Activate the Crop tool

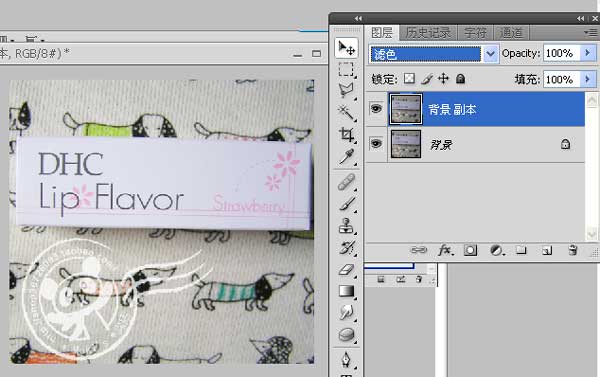(x=346, y=134)
